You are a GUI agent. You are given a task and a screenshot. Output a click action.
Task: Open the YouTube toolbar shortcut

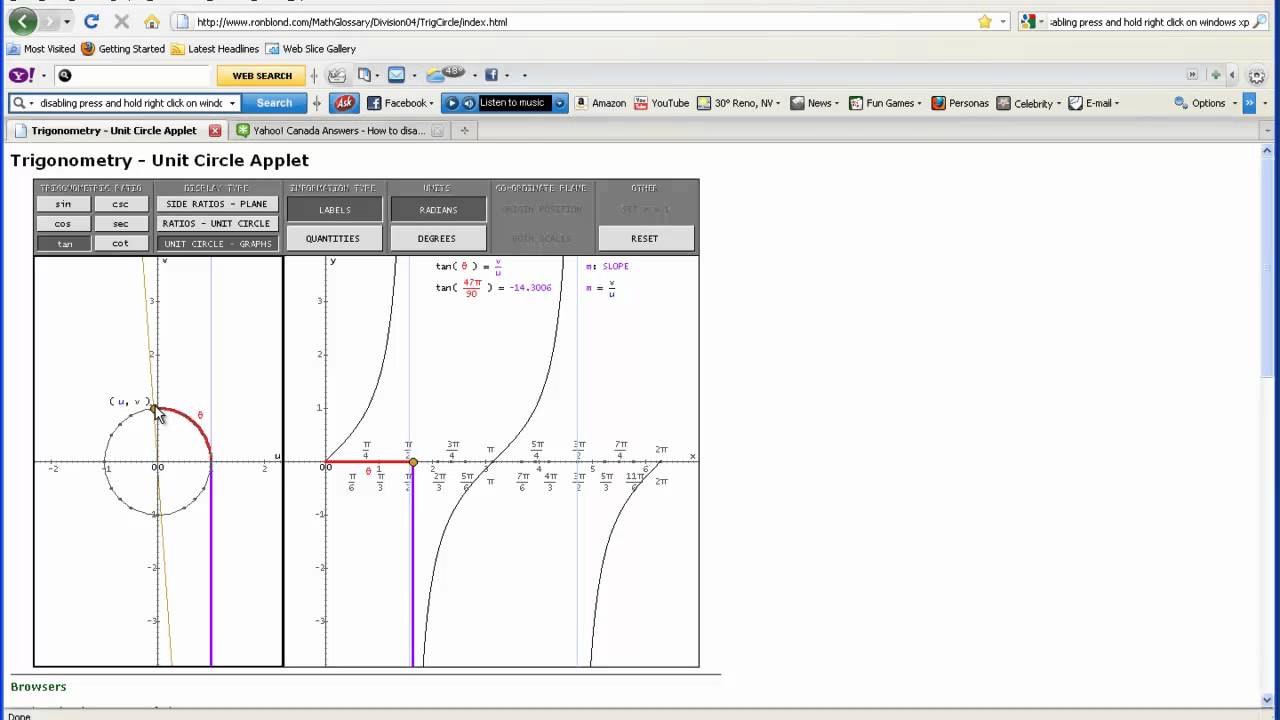coord(662,103)
